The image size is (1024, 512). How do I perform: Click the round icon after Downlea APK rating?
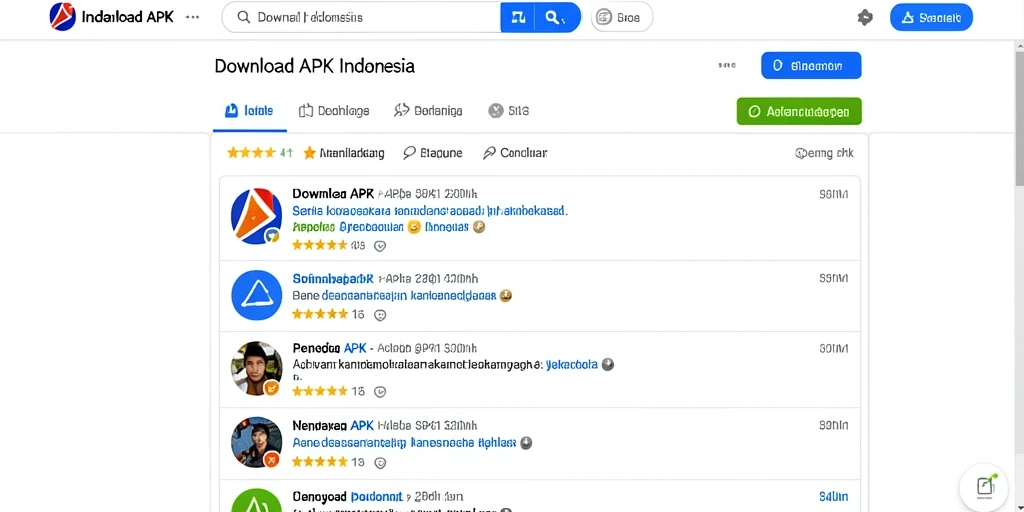380,246
